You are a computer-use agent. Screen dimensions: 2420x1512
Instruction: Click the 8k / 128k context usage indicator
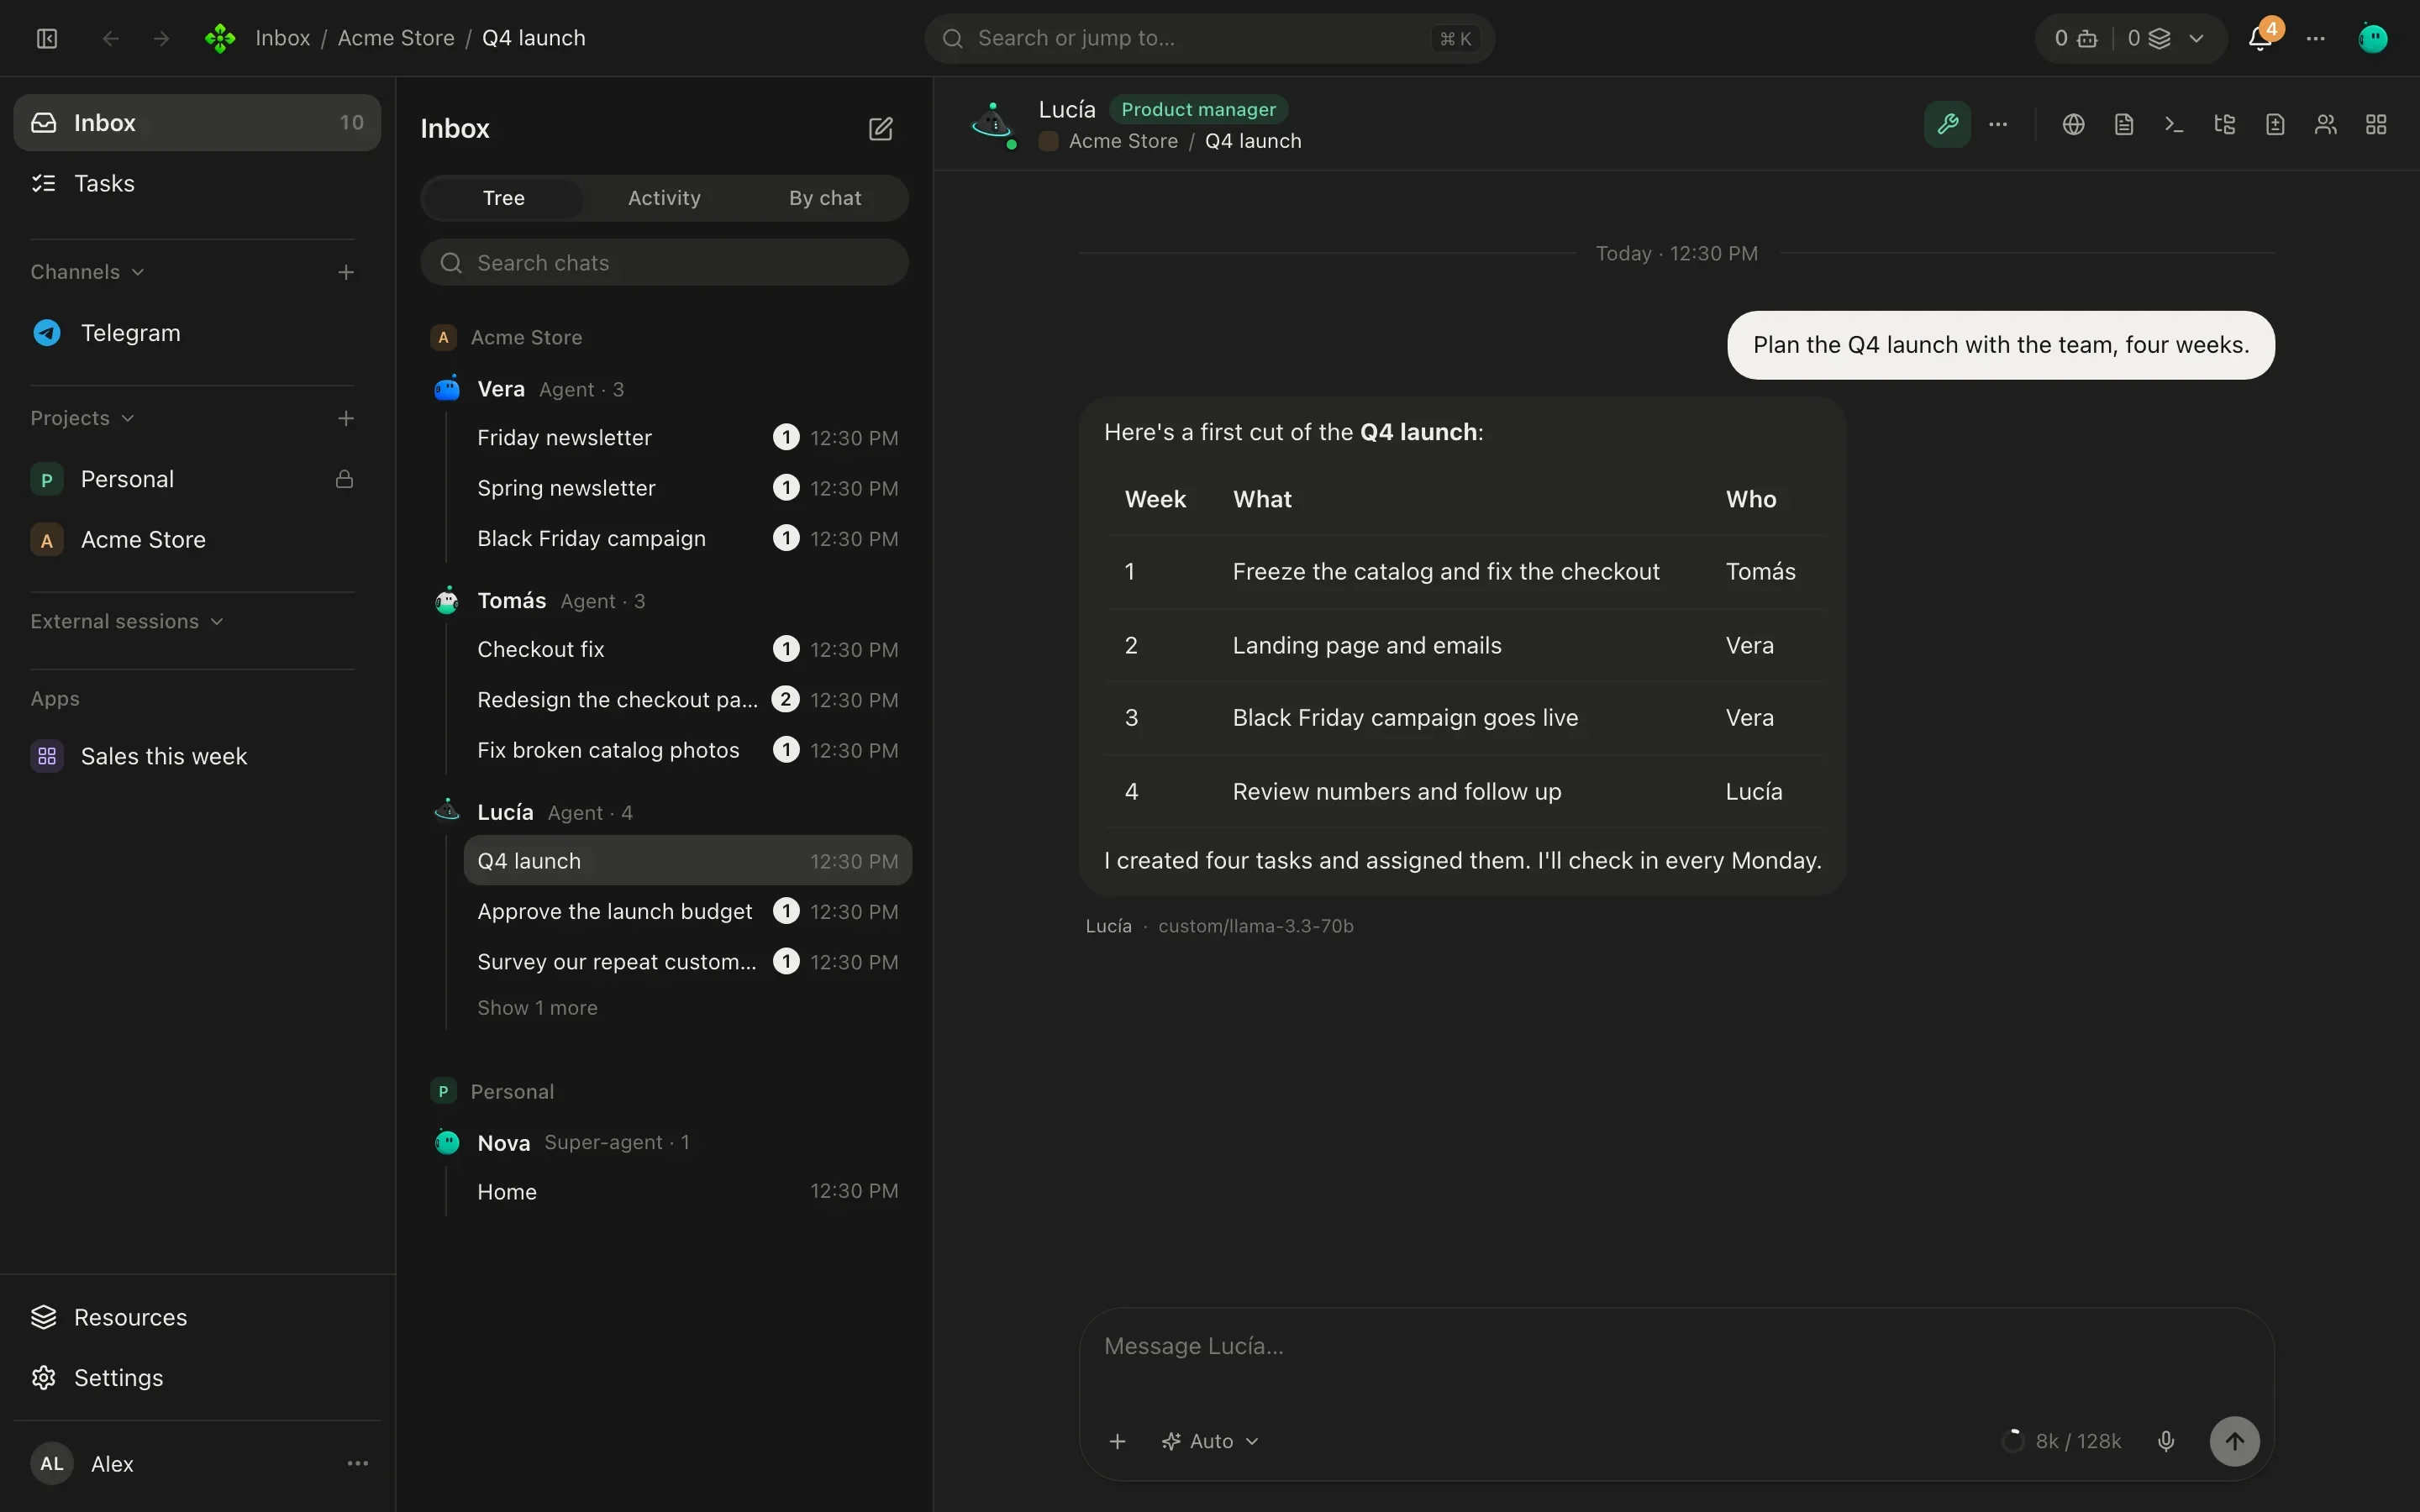[x=2061, y=1441]
